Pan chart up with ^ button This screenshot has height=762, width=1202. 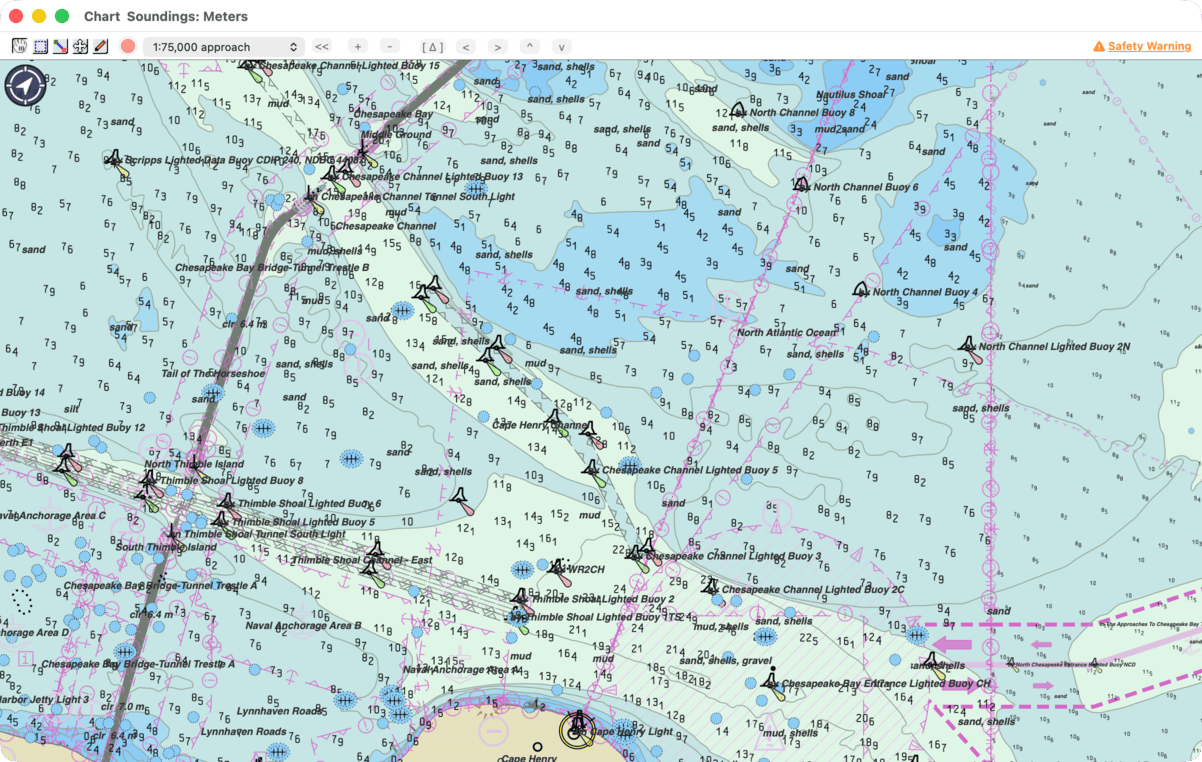tap(530, 47)
